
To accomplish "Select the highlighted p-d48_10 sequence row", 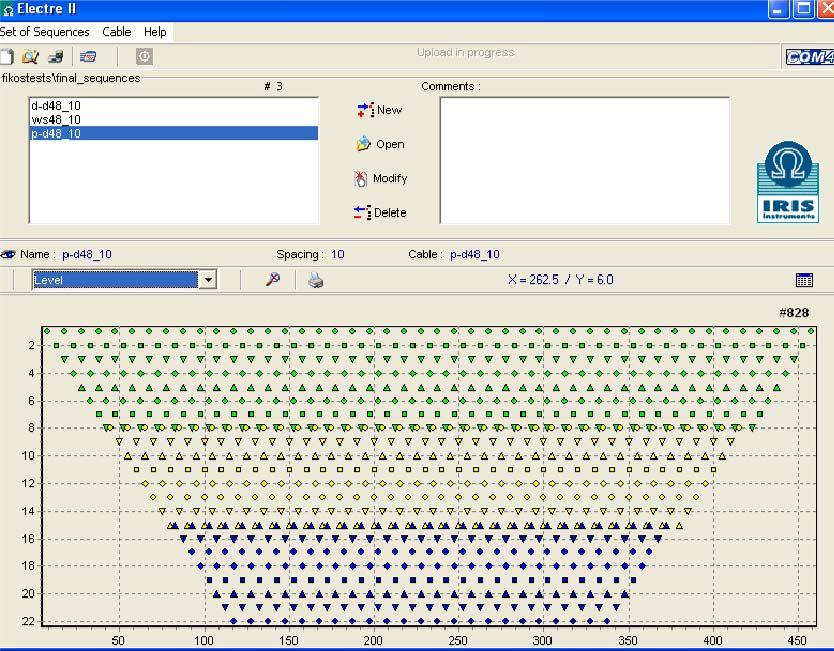I will coord(173,133).
